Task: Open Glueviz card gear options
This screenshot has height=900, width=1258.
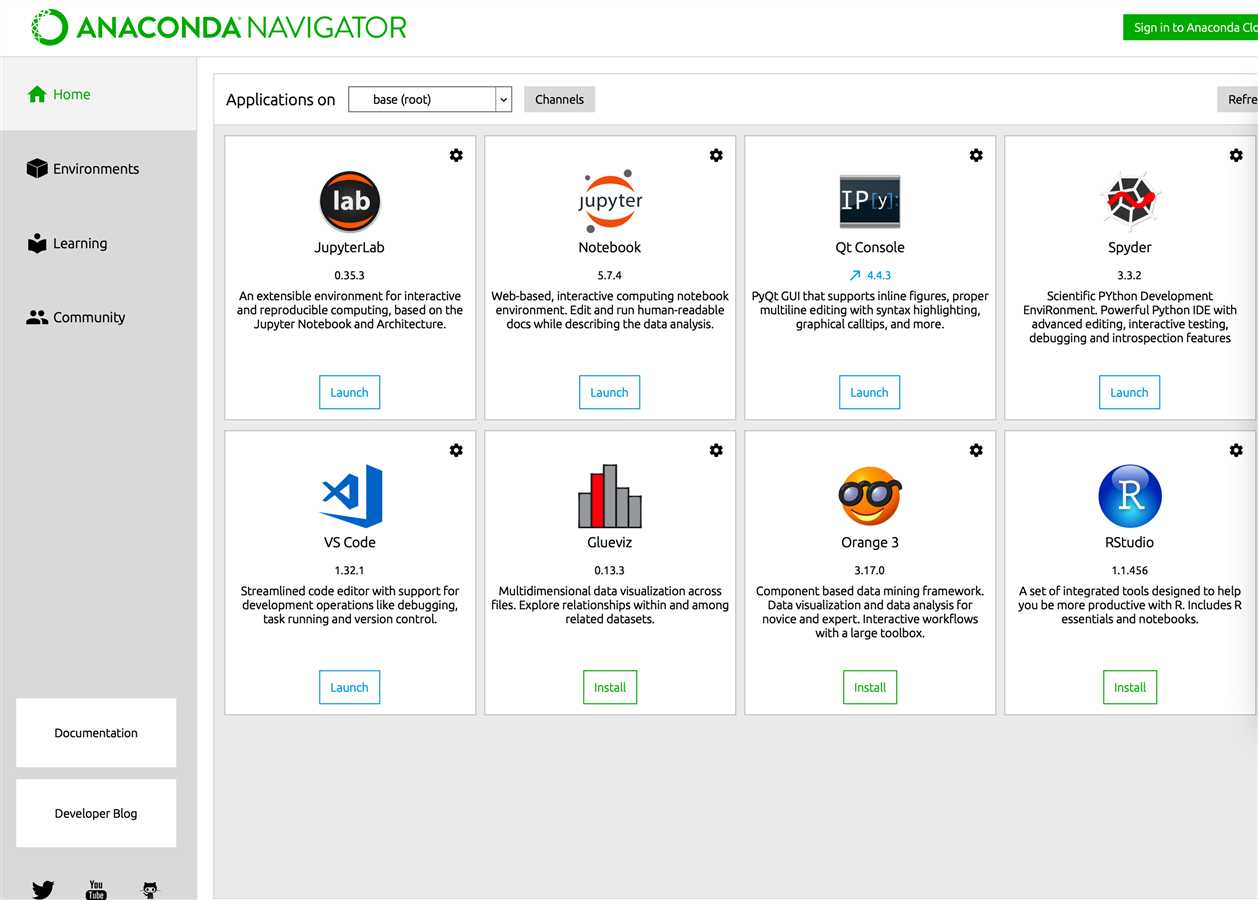Action: click(716, 450)
